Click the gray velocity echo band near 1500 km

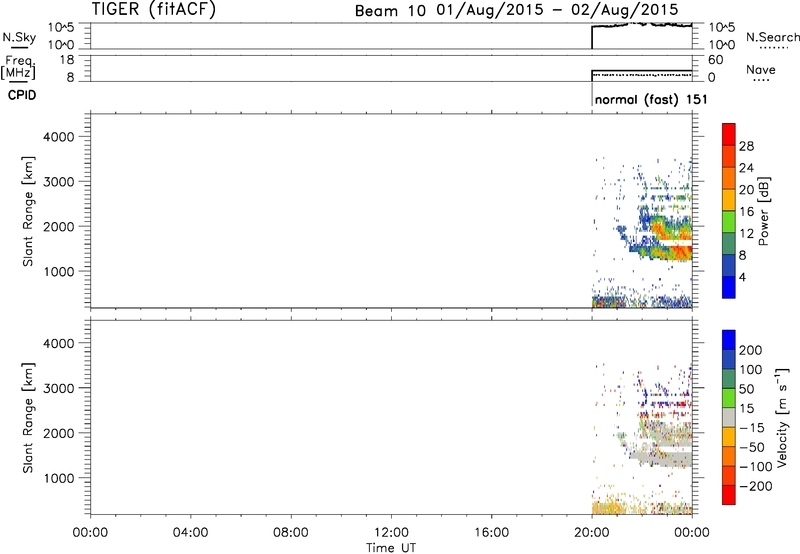click(663, 457)
